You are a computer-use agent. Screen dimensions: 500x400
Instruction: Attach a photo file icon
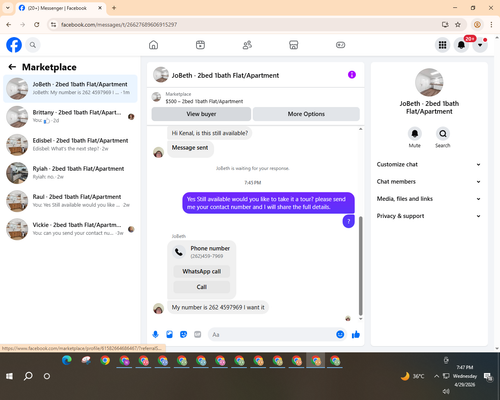169,334
